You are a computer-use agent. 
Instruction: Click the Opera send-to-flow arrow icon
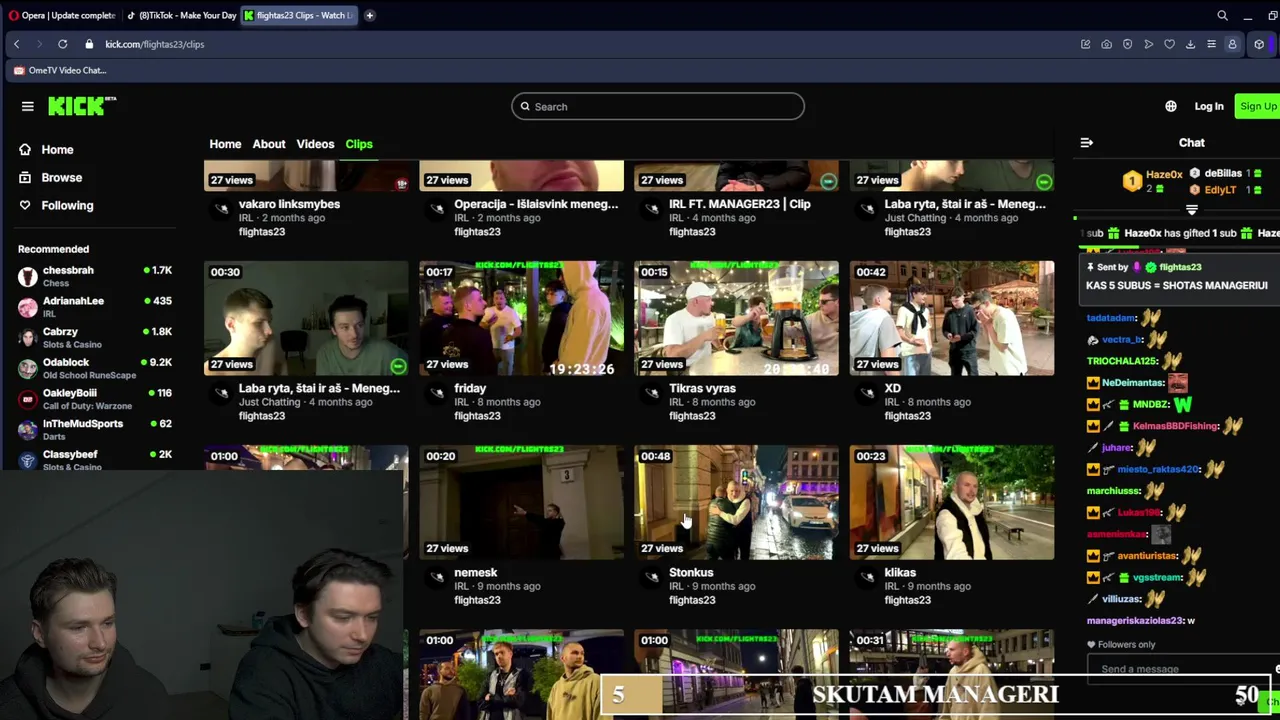click(x=1148, y=44)
